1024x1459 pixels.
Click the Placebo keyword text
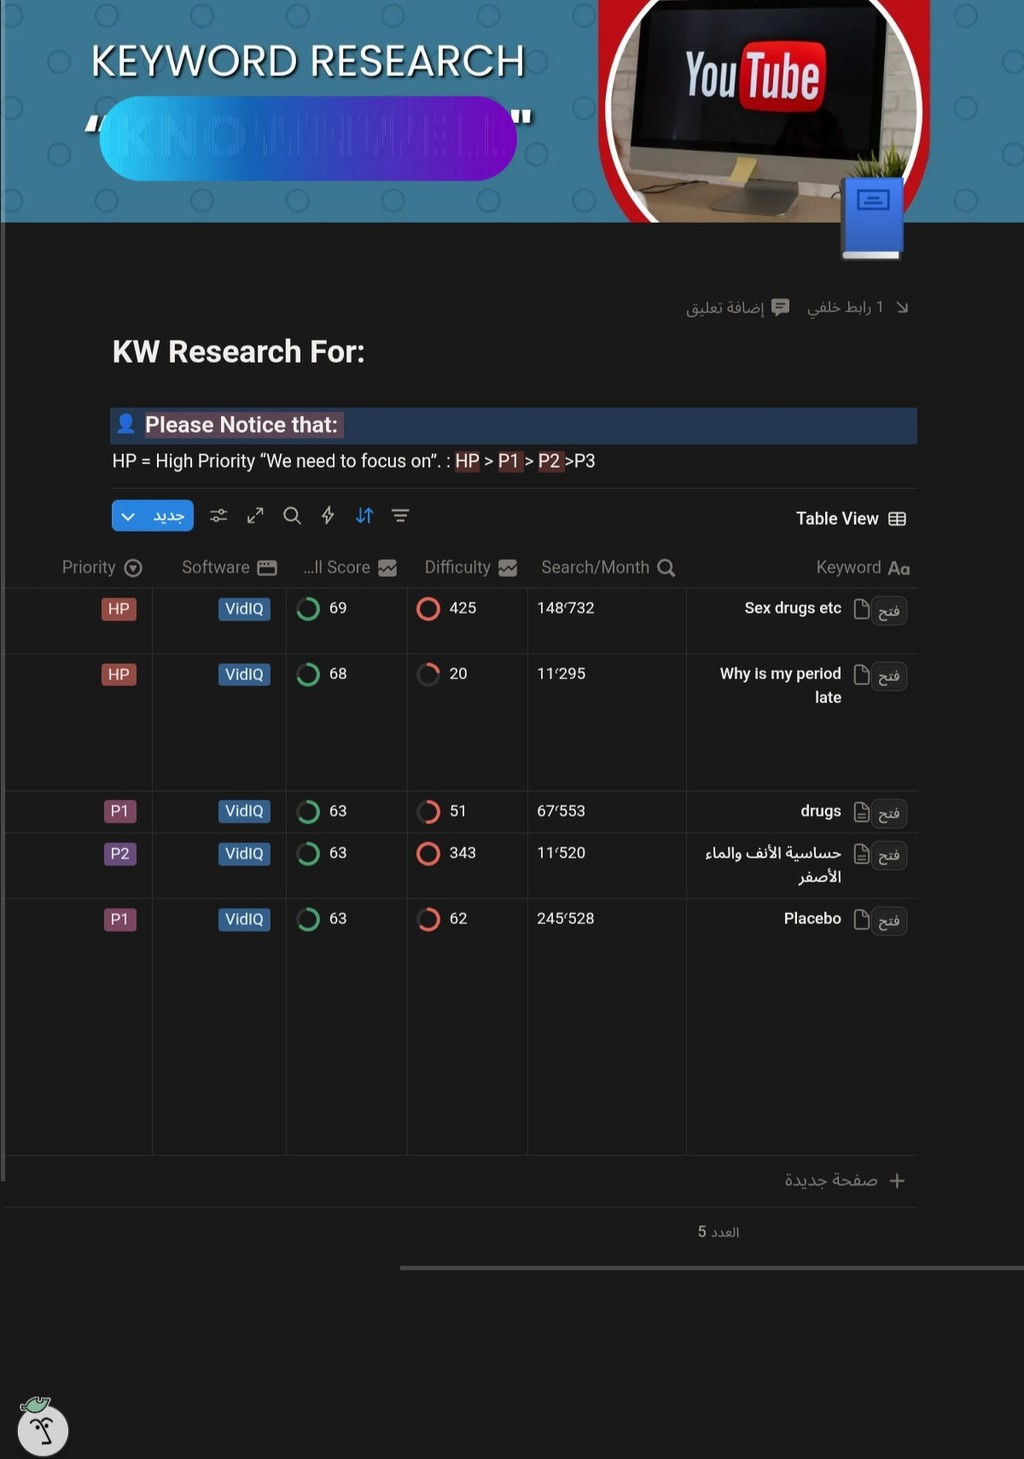point(812,919)
